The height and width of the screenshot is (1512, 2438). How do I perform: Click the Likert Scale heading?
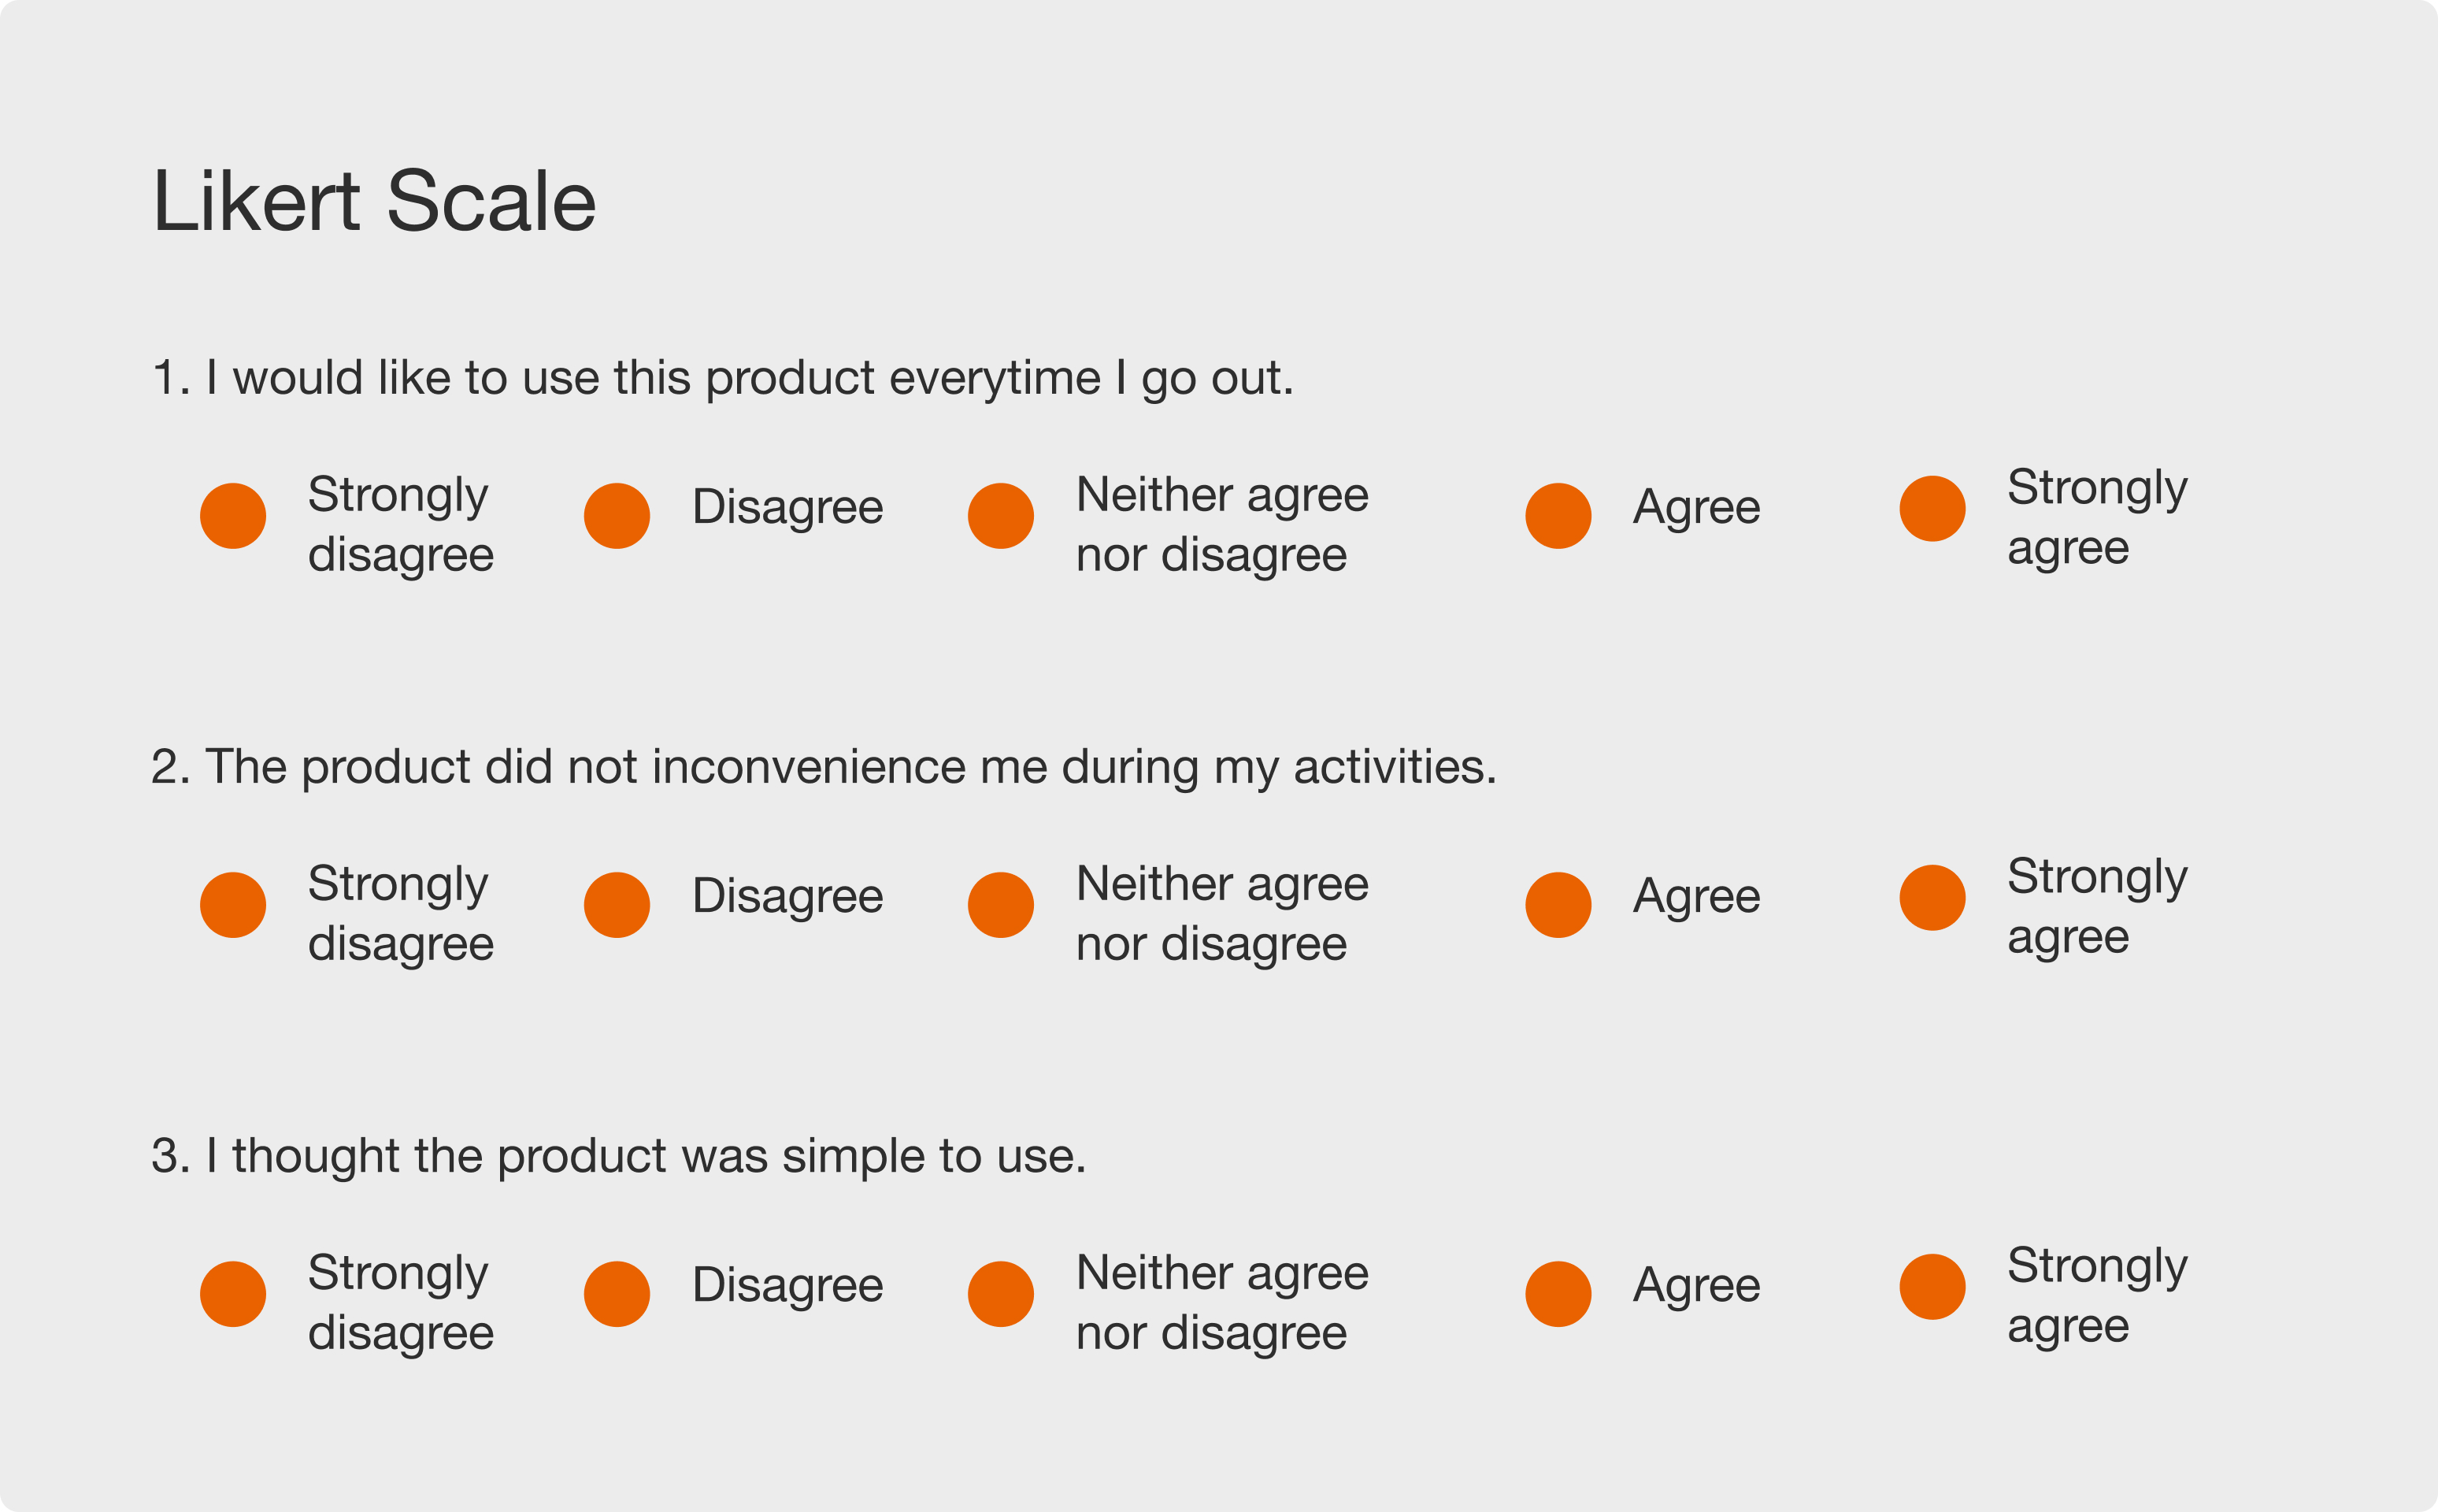(x=375, y=201)
